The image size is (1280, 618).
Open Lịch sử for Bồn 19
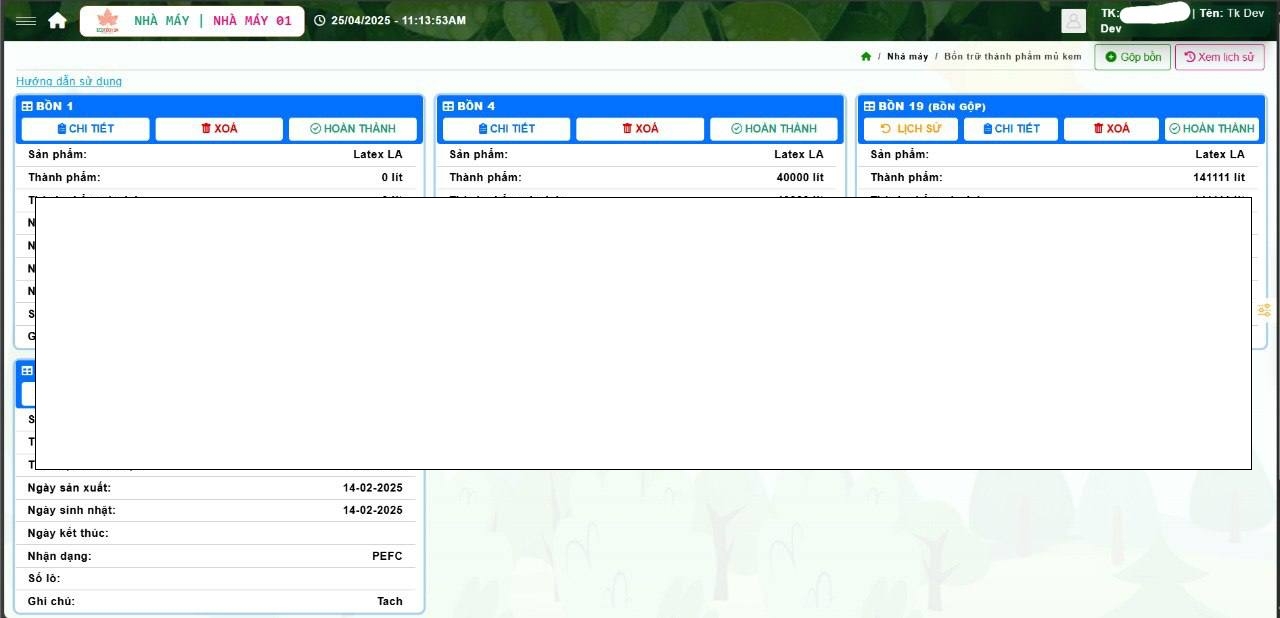tap(910, 129)
